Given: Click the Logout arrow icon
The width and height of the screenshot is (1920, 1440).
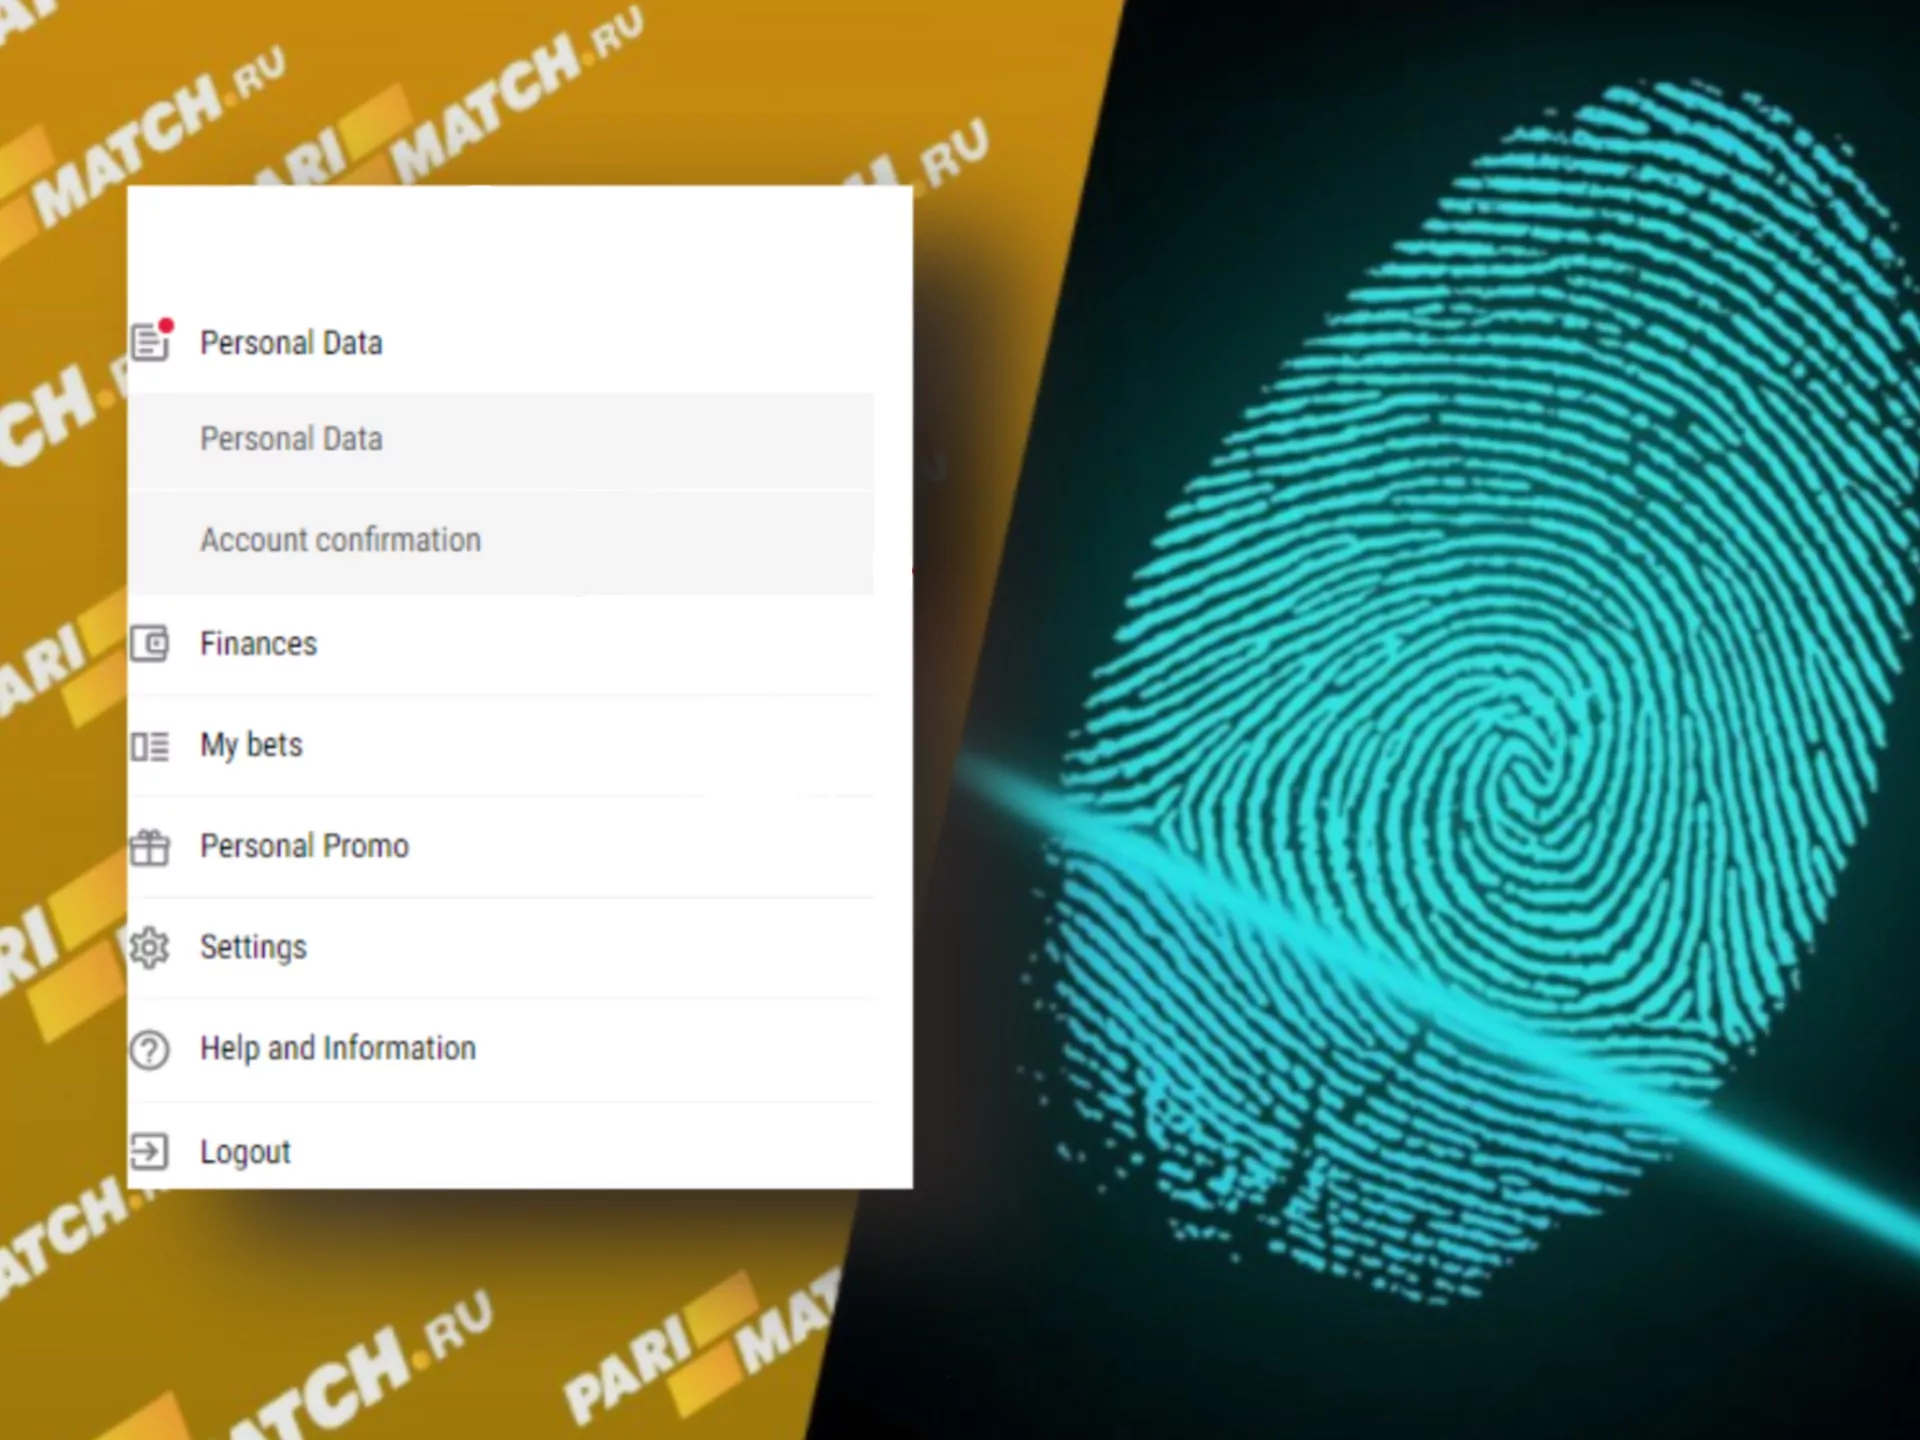Looking at the screenshot, I should (x=150, y=1151).
